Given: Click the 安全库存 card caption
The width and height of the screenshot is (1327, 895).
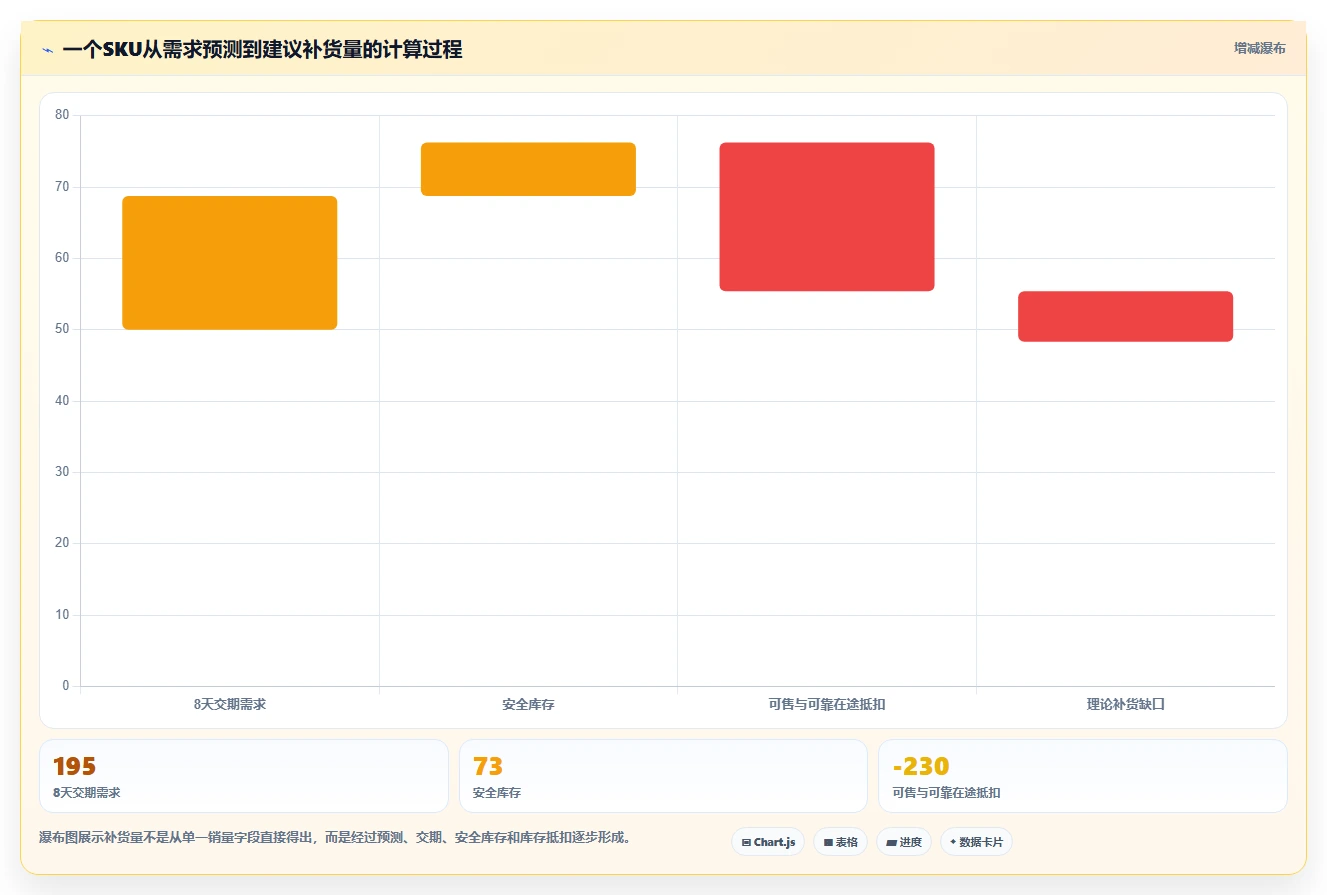Looking at the screenshot, I should click(x=497, y=793).
